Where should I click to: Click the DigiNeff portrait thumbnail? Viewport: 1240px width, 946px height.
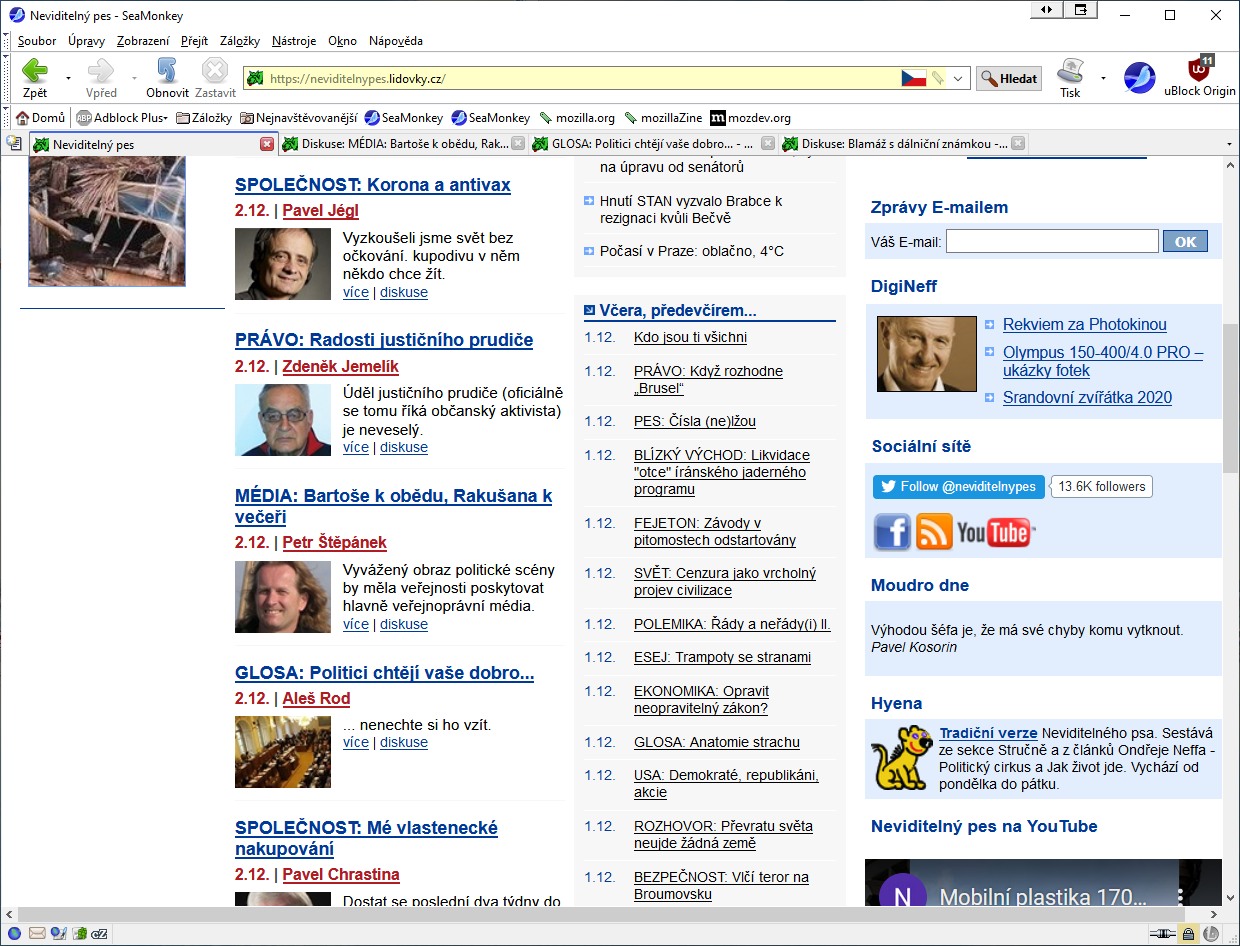click(926, 354)
